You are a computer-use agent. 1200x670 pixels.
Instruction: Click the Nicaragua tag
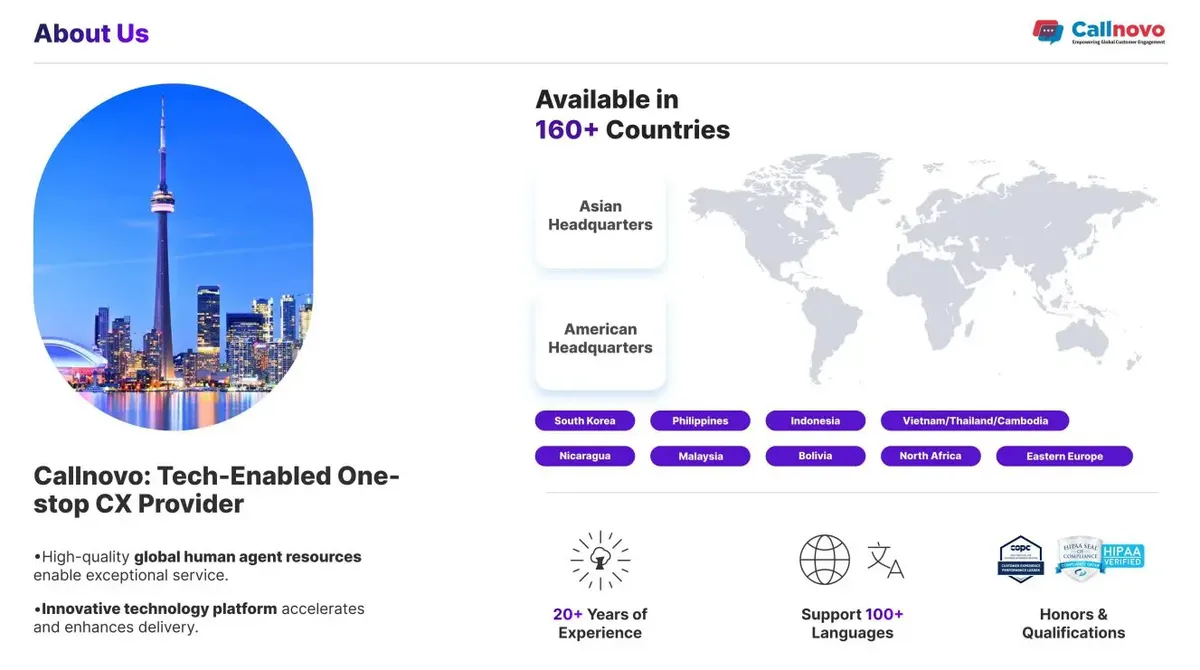coord(584,456)
